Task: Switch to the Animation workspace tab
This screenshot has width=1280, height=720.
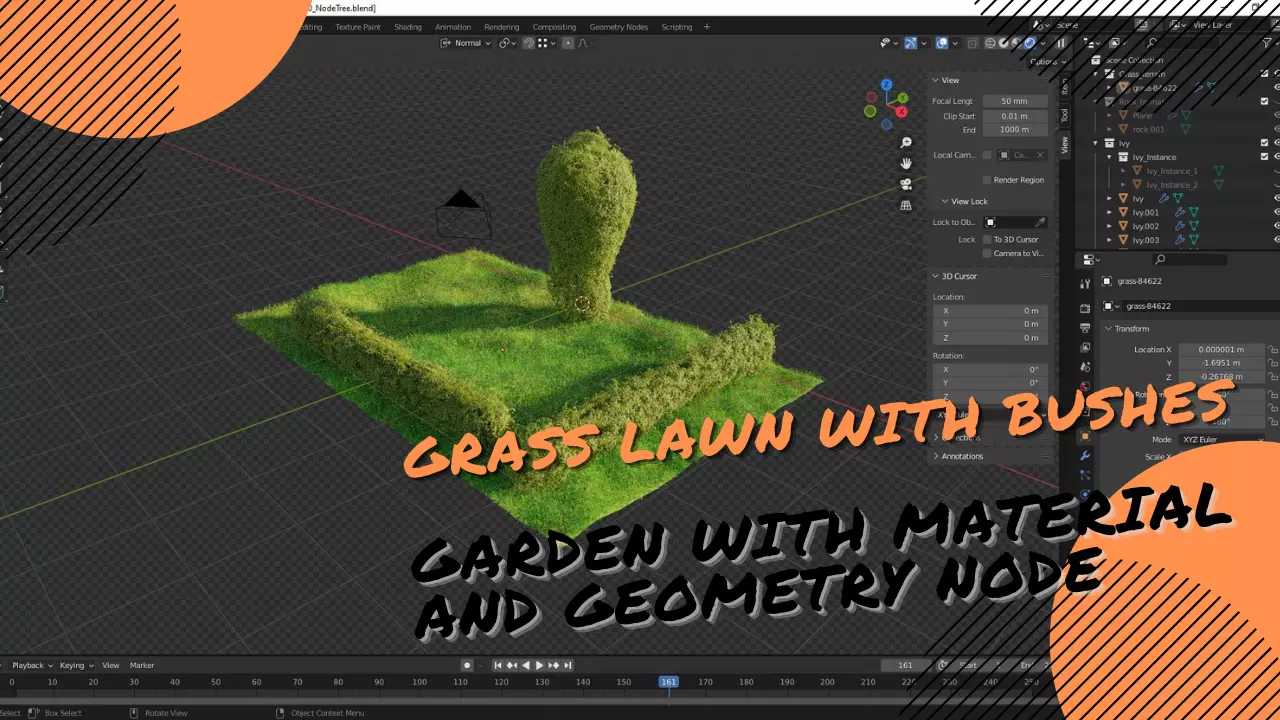Action: pyautogui.click(x=453, y=27)
